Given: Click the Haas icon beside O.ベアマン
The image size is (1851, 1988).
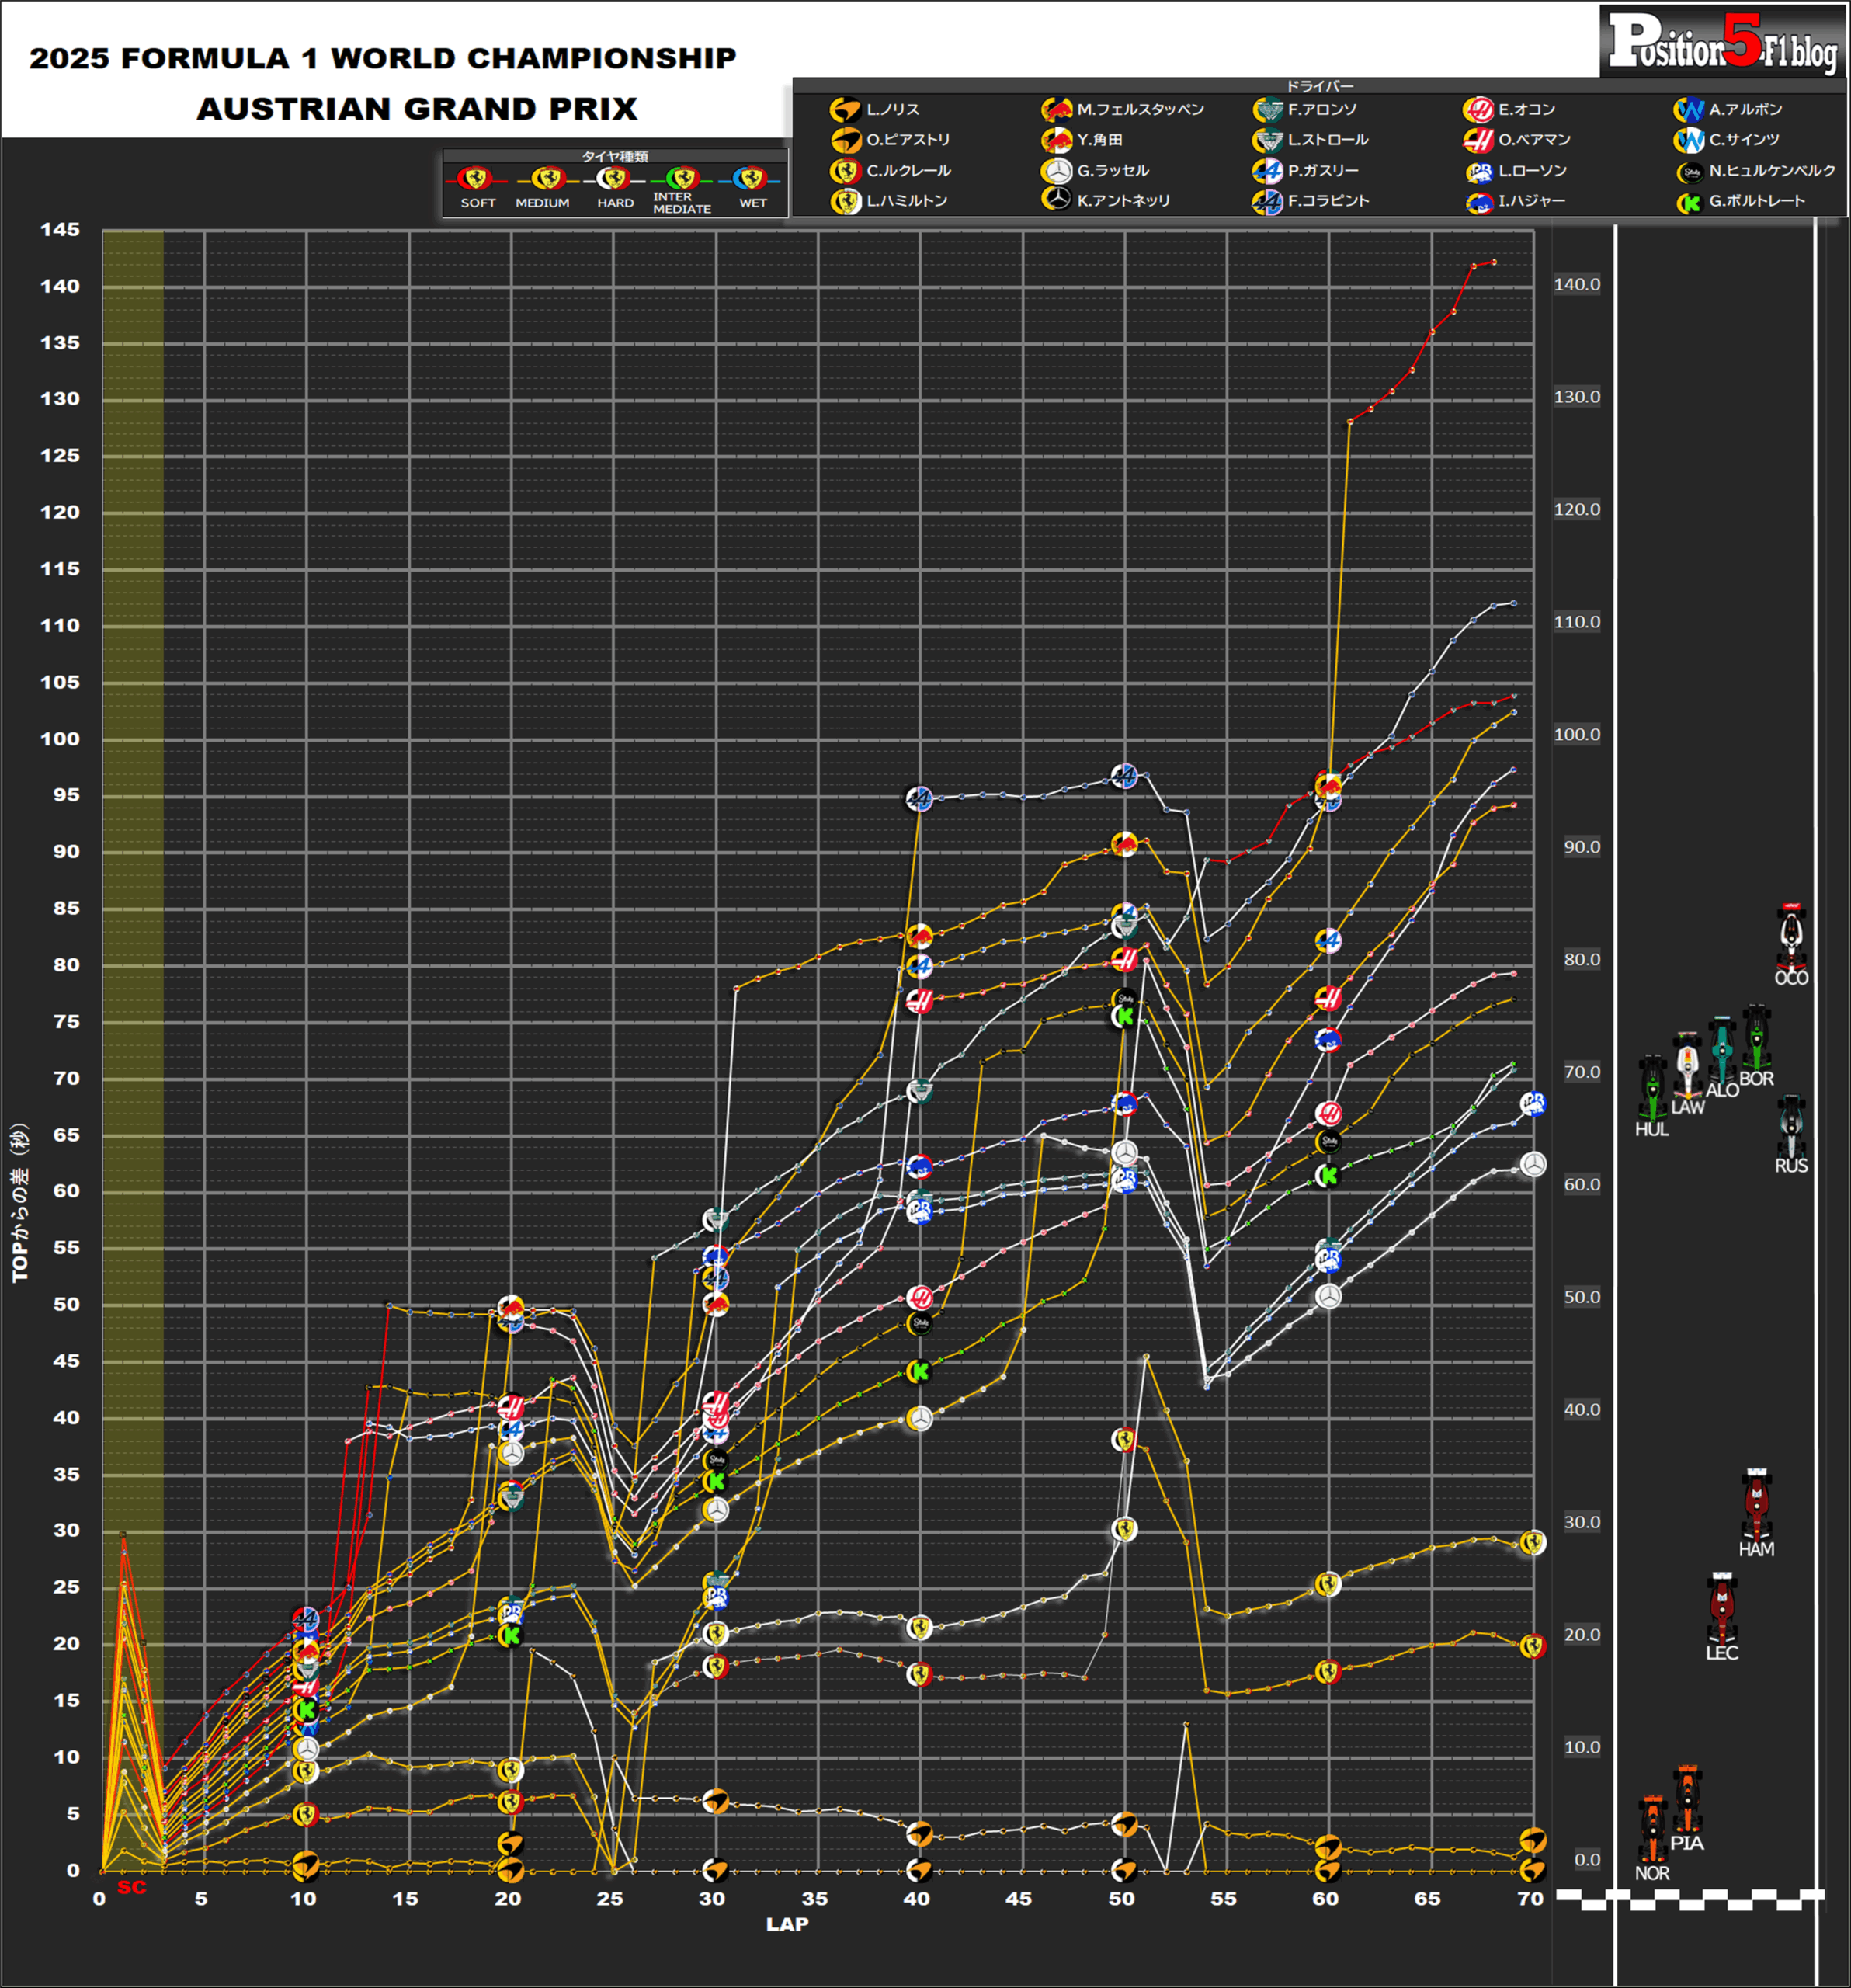Looking at the screenshot, I should point(1479,140).
